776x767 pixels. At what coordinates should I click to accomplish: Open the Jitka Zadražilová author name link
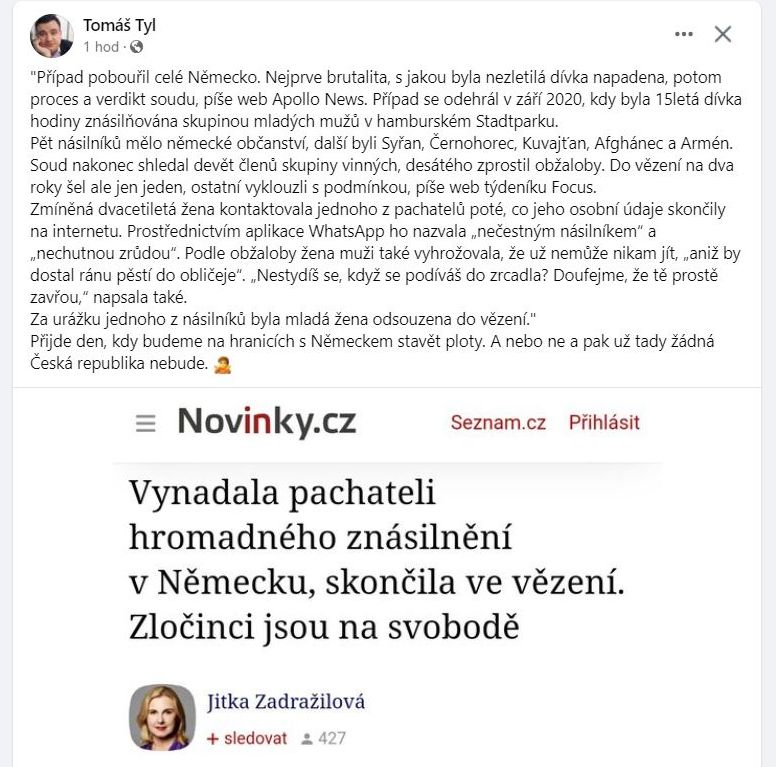tap(285, 702)
